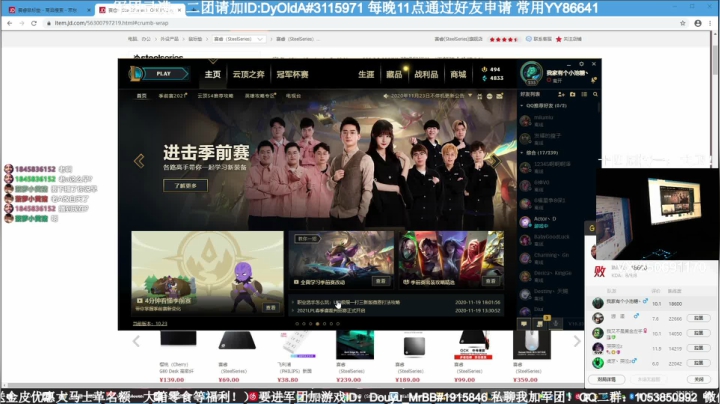Click 查看 on the rightmost champions card
Image resolution: width=720 pixels, height=404 pixels.
(x=491, y=281)
